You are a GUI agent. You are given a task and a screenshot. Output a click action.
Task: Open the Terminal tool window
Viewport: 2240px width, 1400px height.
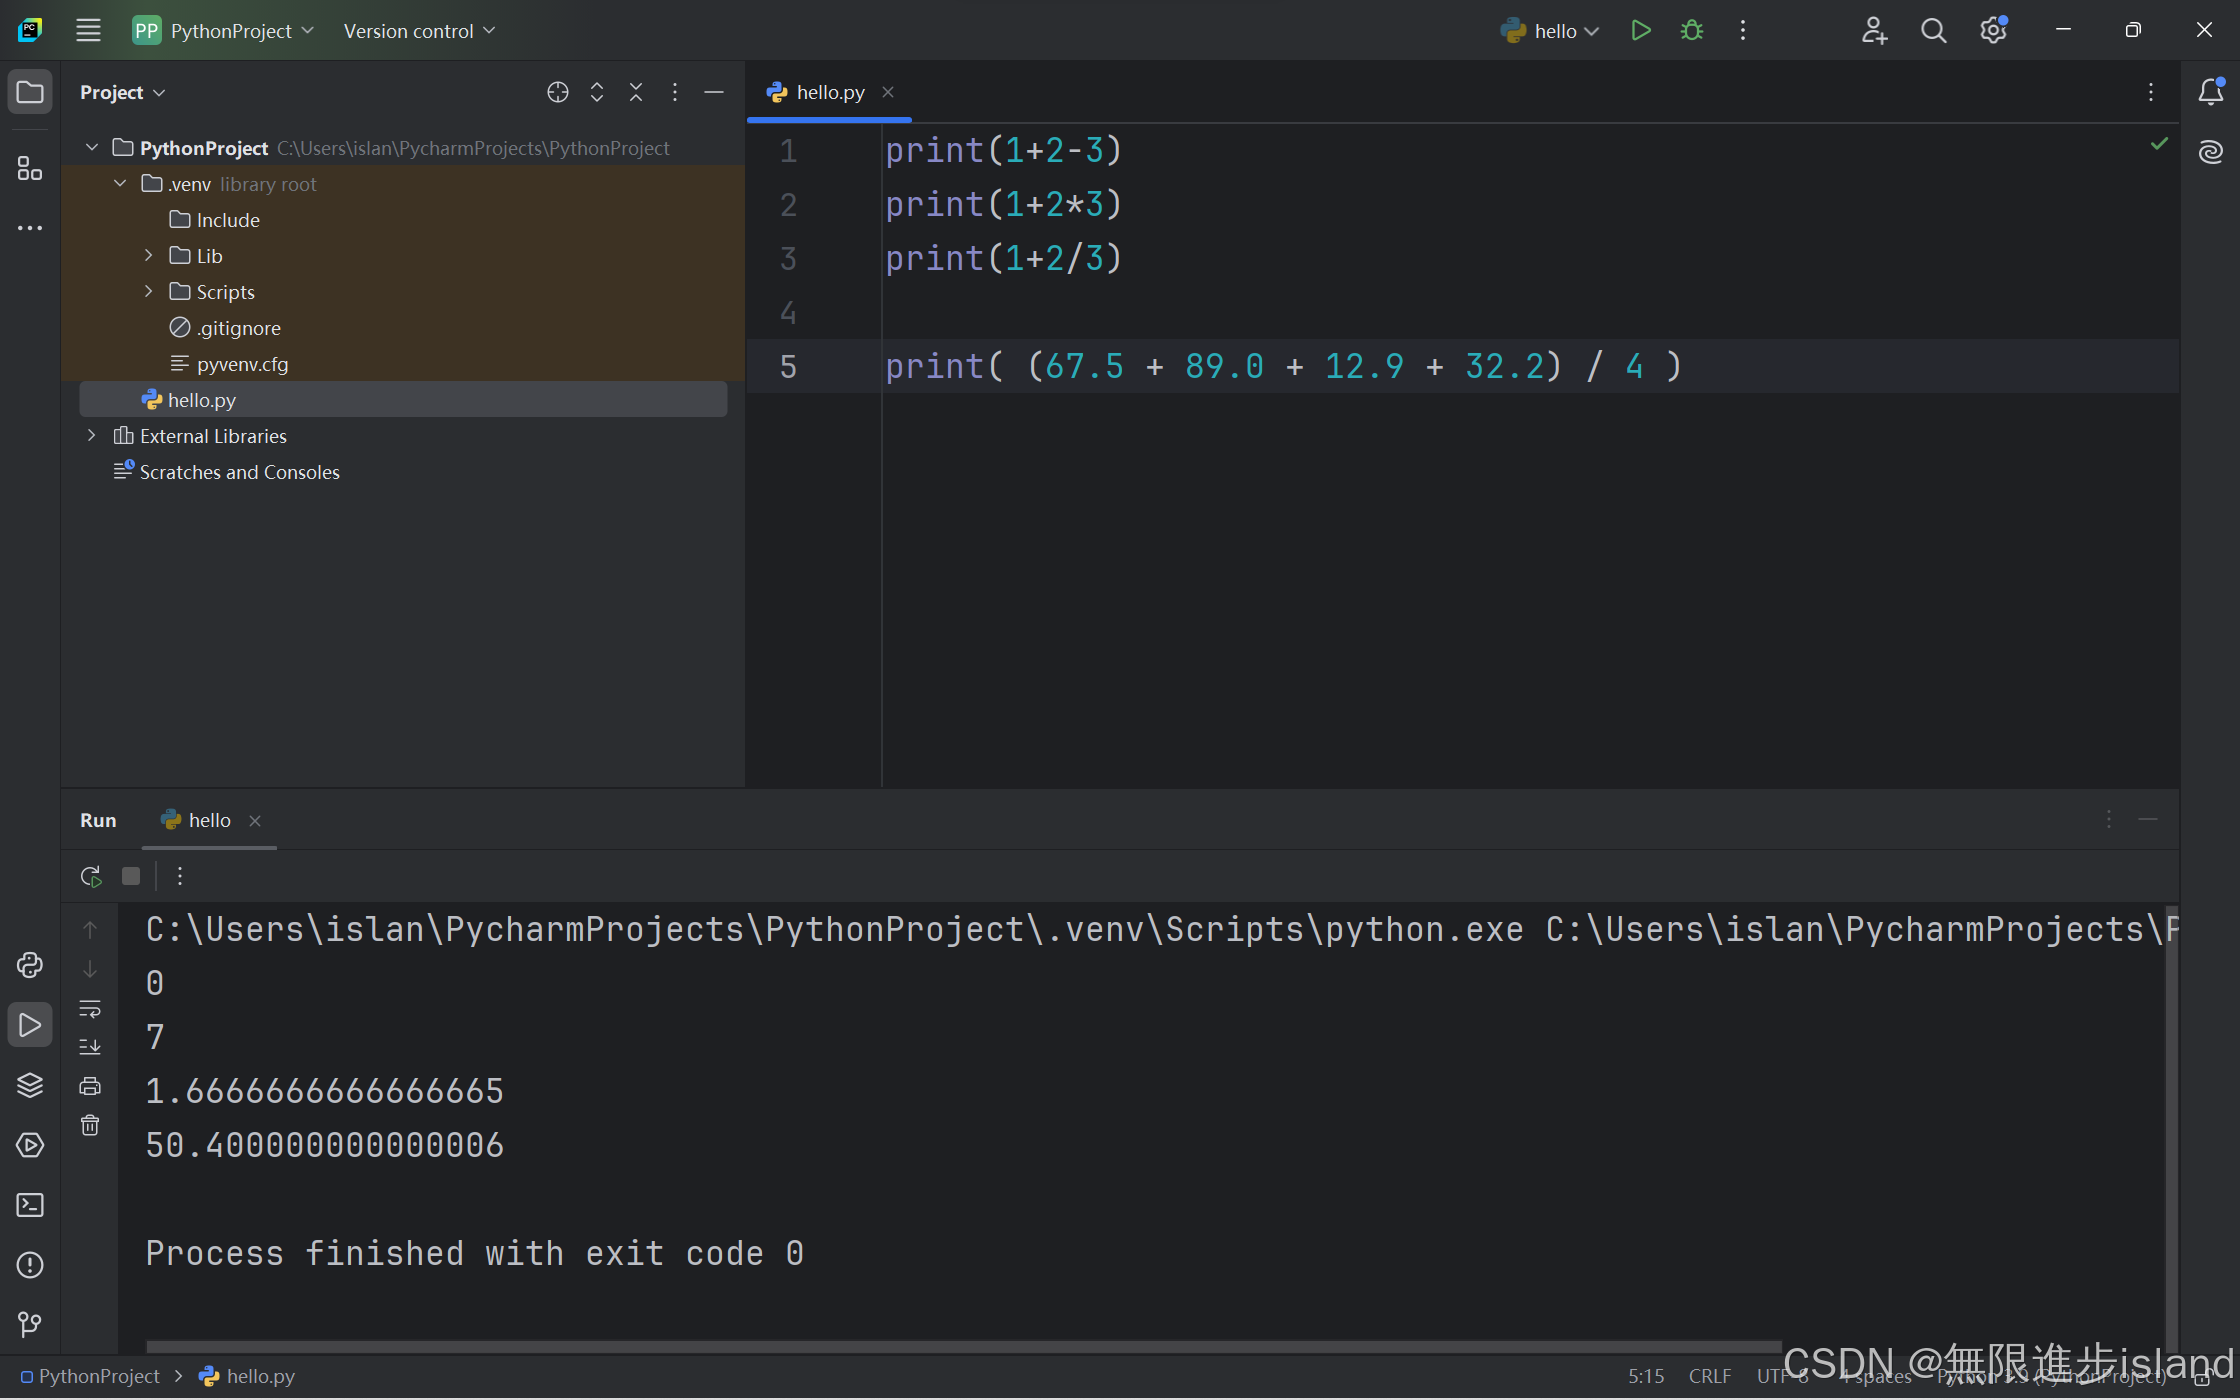coord(30,1205)
